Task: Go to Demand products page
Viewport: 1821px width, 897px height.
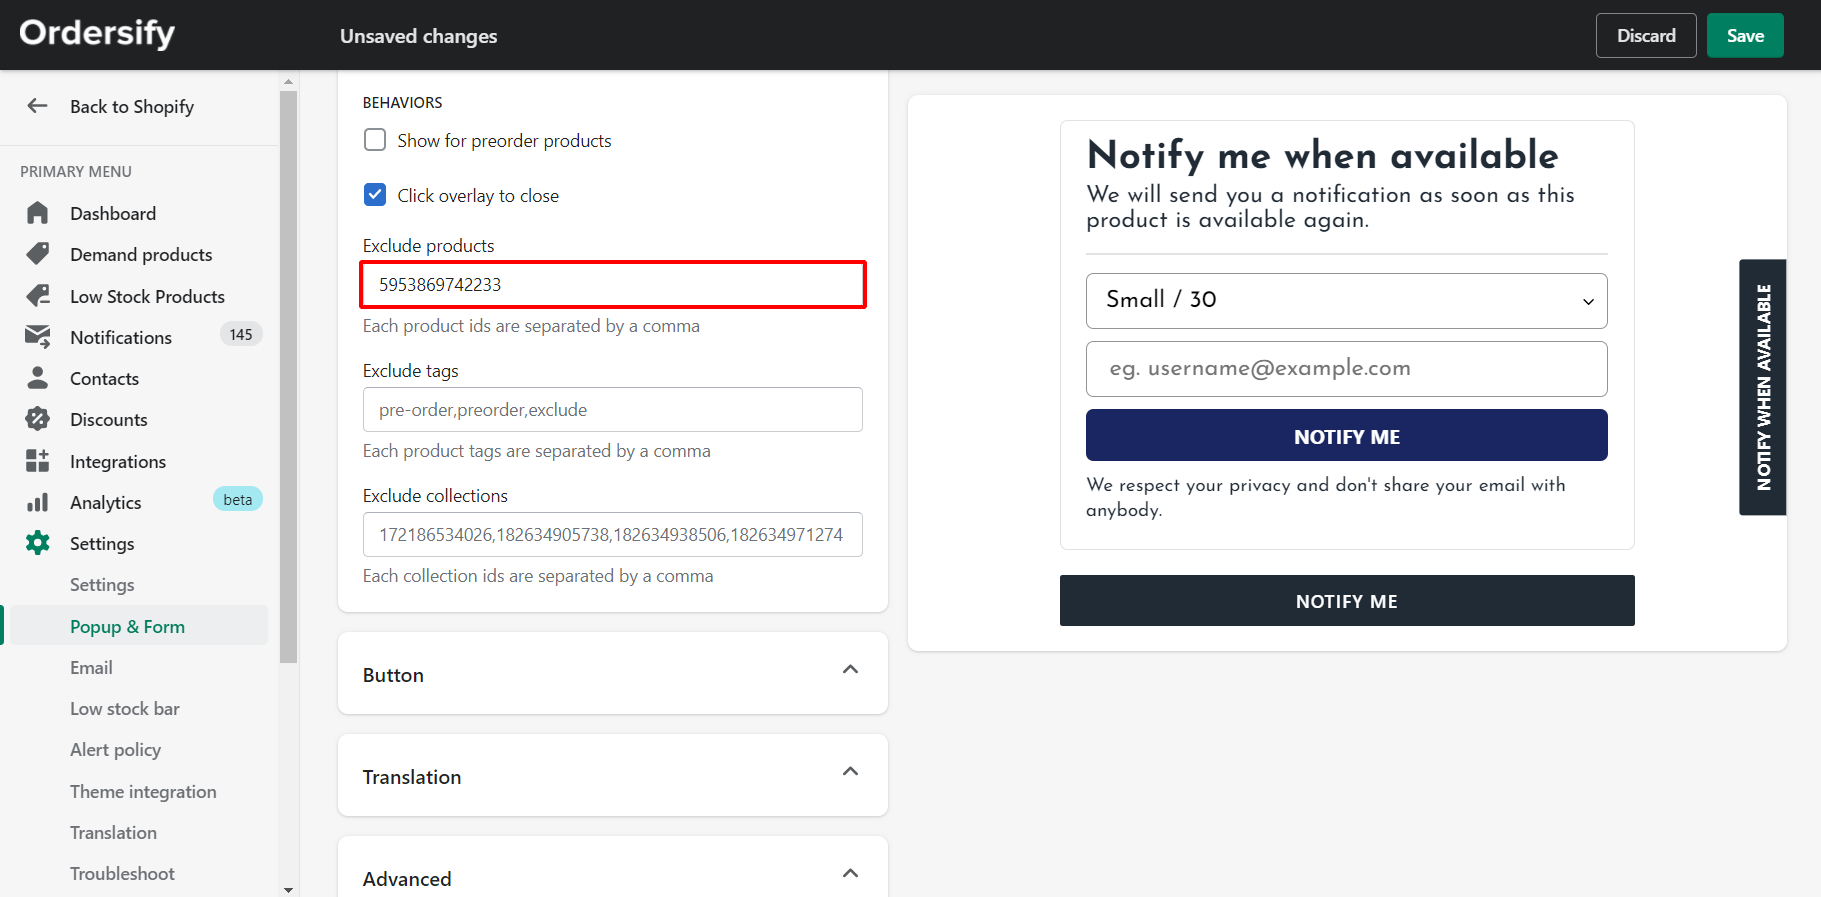Action: tap(141, 254)
